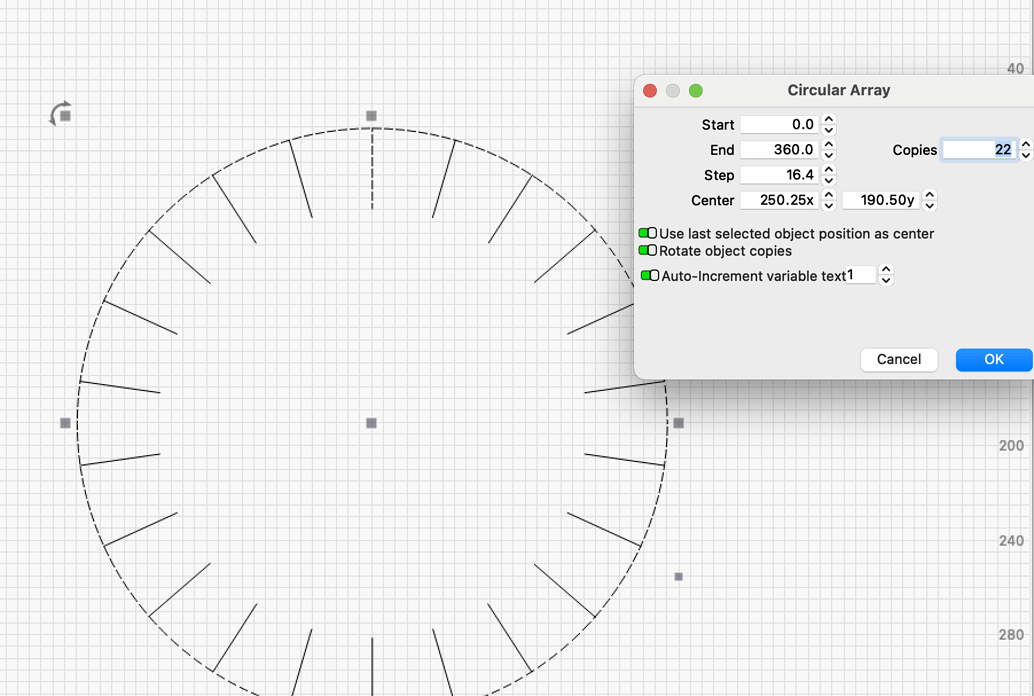This screenshot has width=1034, height=696.
Task: Decrease the Step value using its stepper
Action: pos(828,179)
